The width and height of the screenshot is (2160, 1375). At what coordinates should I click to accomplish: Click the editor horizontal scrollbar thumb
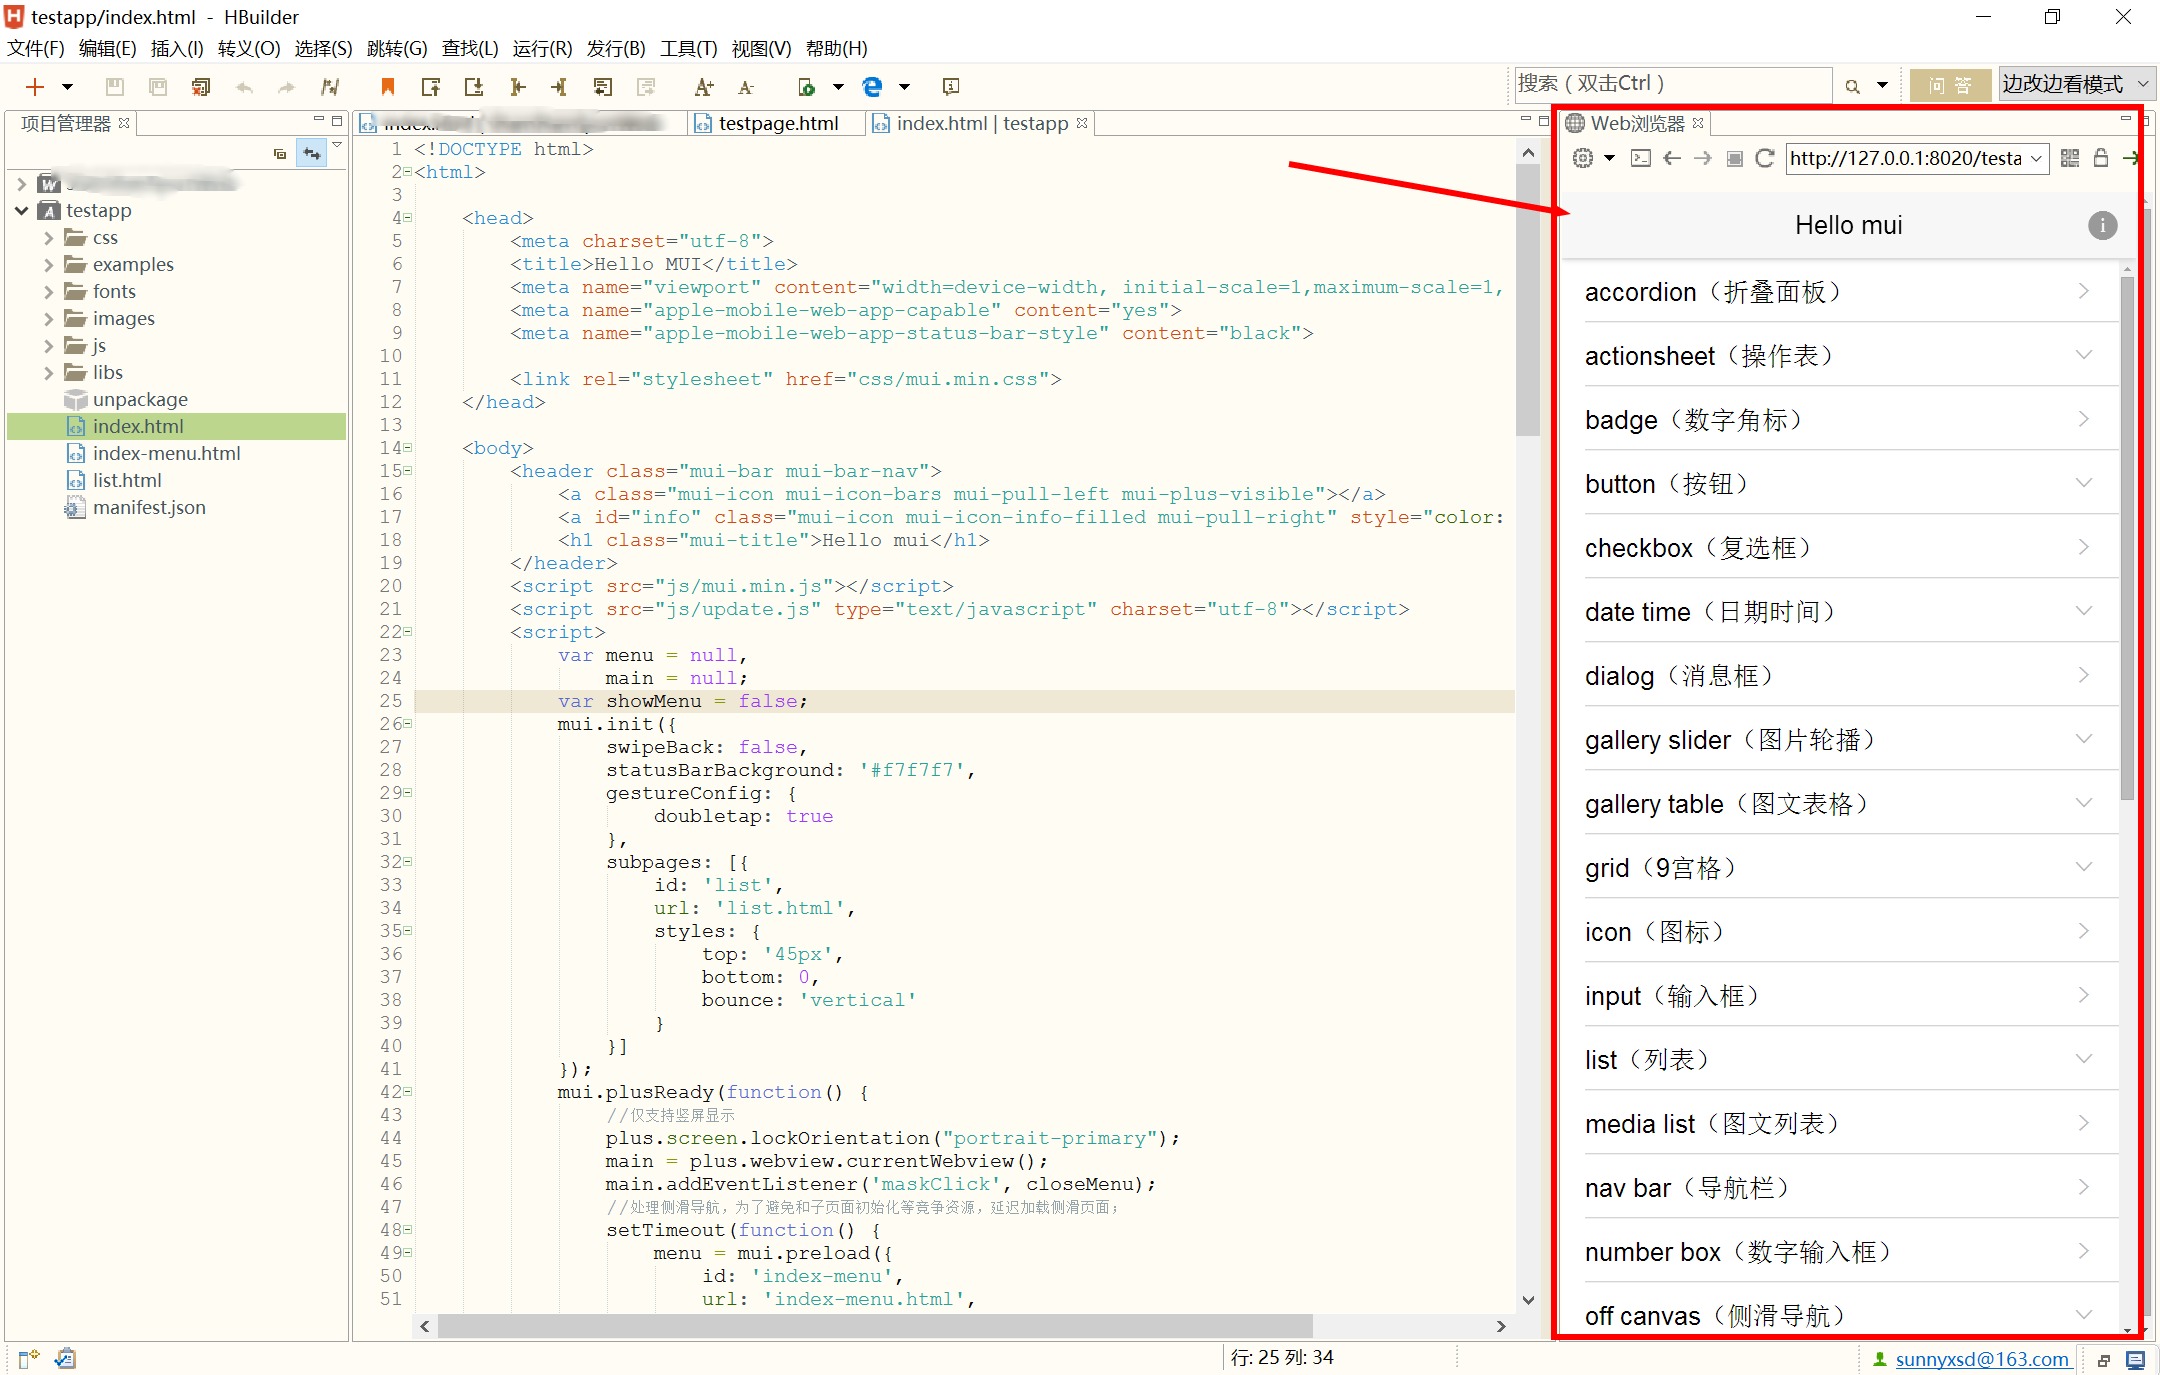(x=874, y=1326)
